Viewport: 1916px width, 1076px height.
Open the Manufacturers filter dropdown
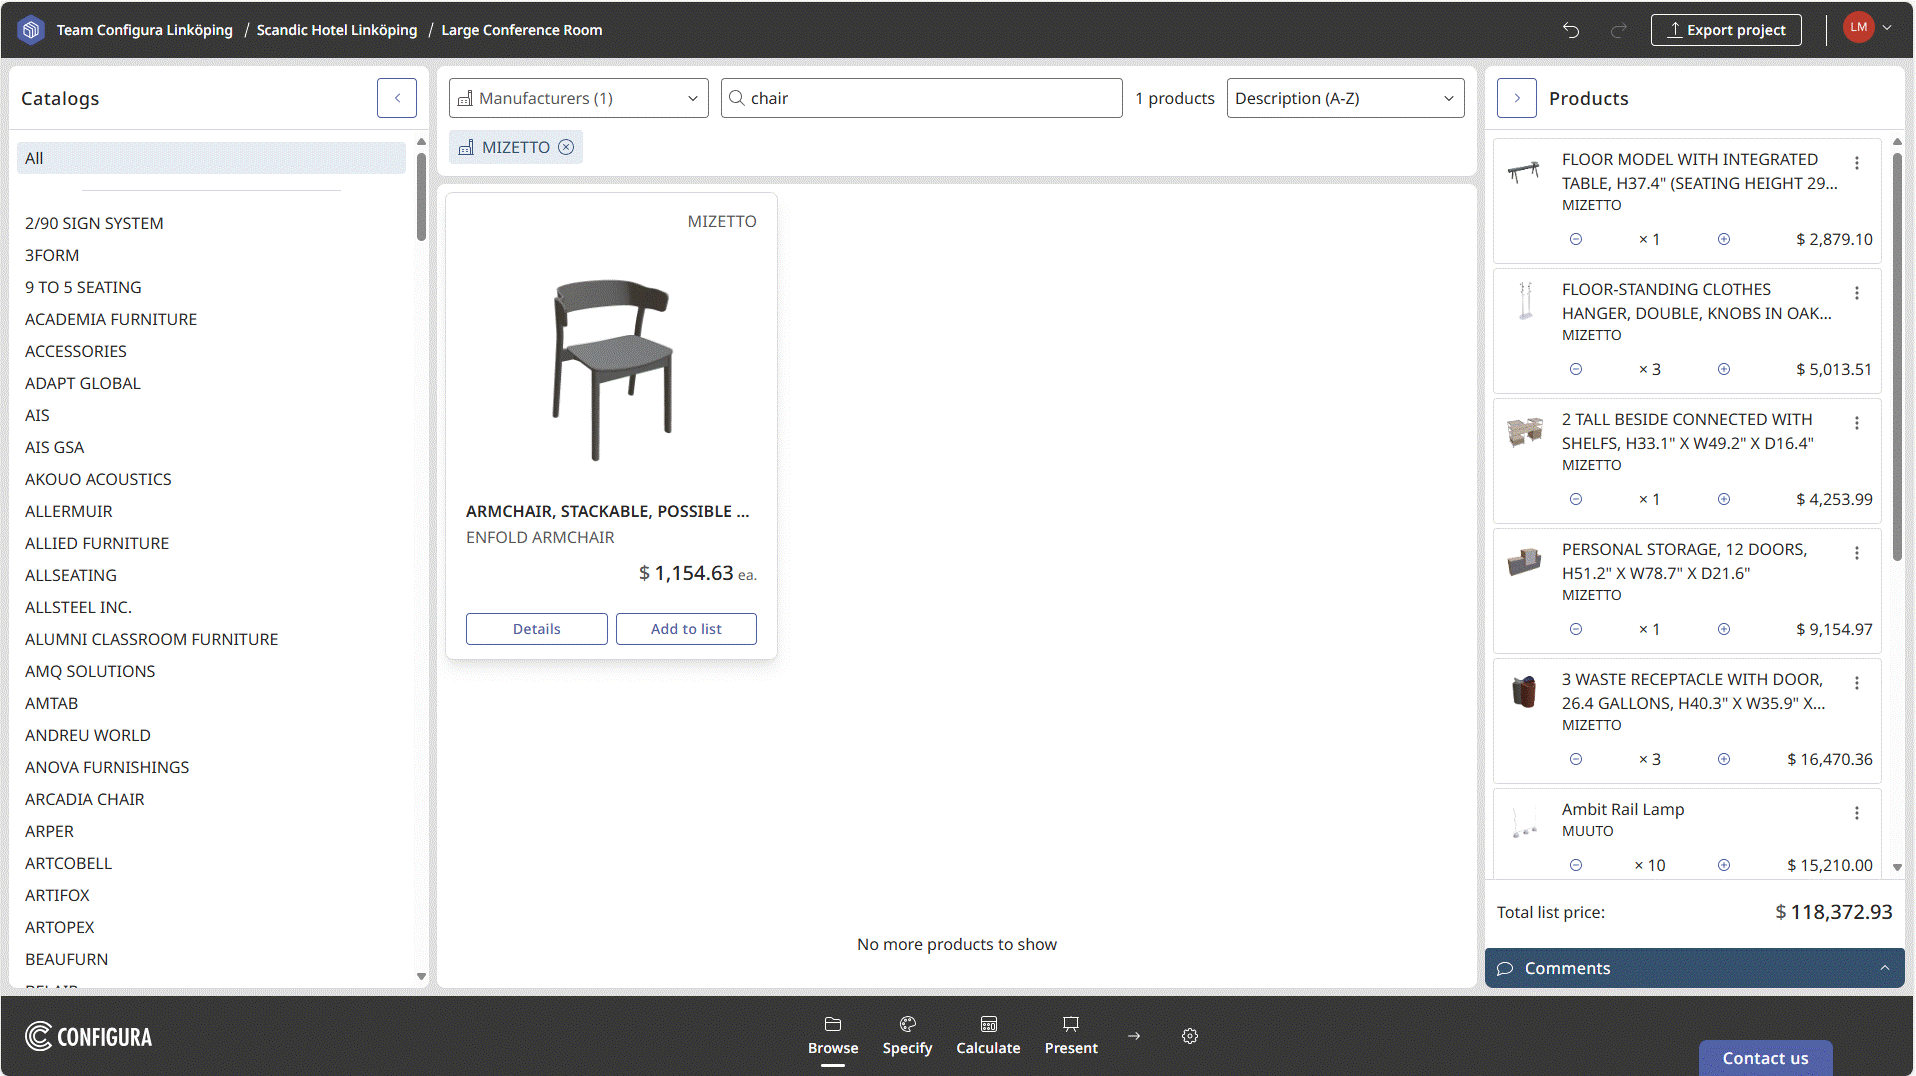[x=579, y=98]
